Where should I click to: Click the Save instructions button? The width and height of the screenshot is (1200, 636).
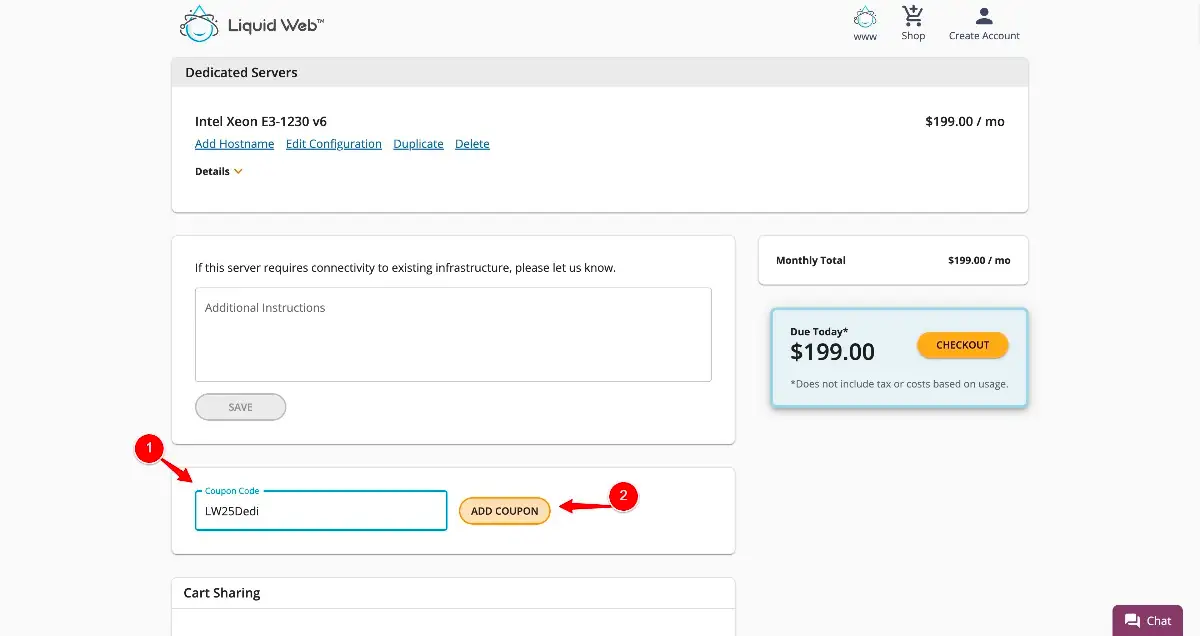click(240, 407)
